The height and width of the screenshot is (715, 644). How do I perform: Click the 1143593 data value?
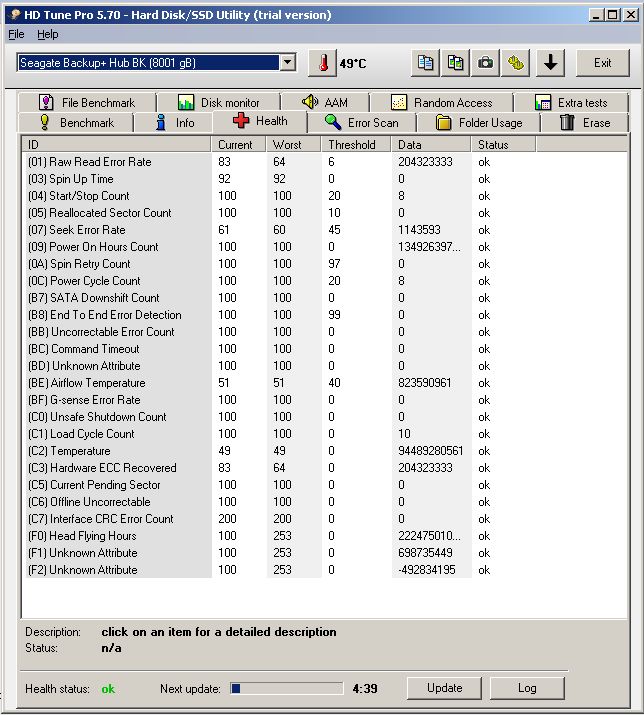coord(419,230)
